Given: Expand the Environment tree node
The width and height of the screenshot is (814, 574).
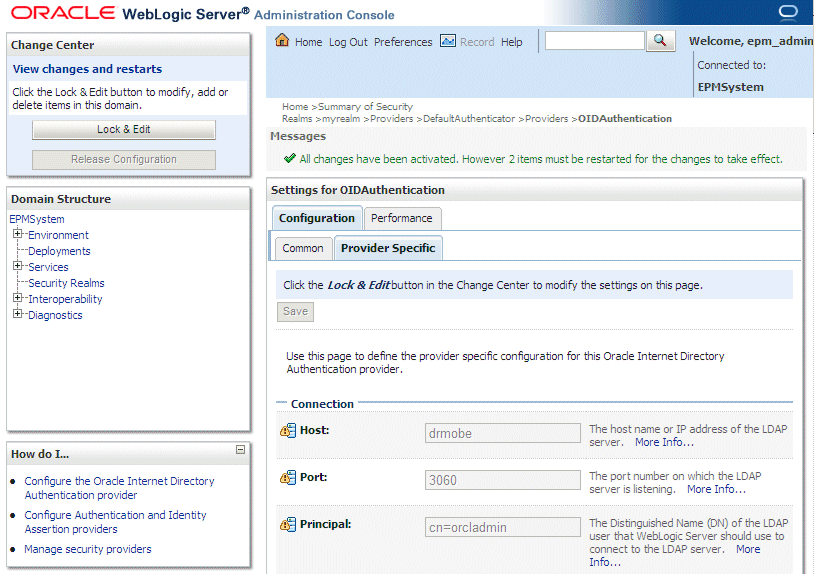Looking at the screenshot, I should (x=18, y=234).
